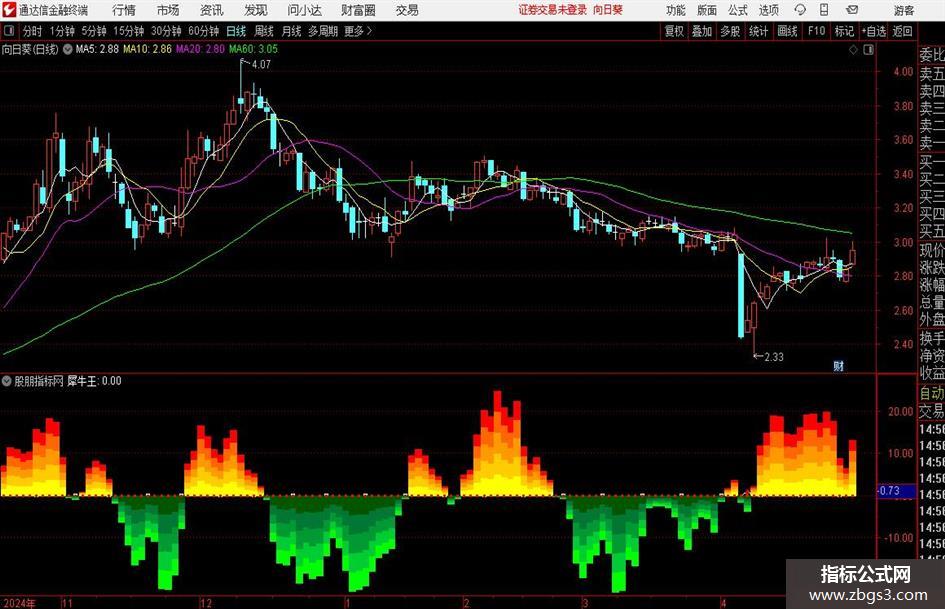Click the 标记 mark button

(x=844, y=31)
